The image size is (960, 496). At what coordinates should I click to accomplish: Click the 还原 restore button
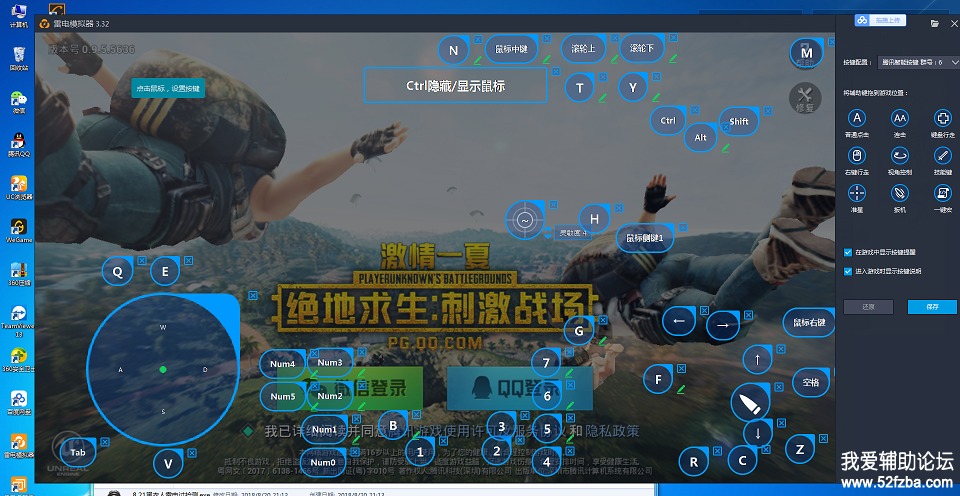coord(868,307)
